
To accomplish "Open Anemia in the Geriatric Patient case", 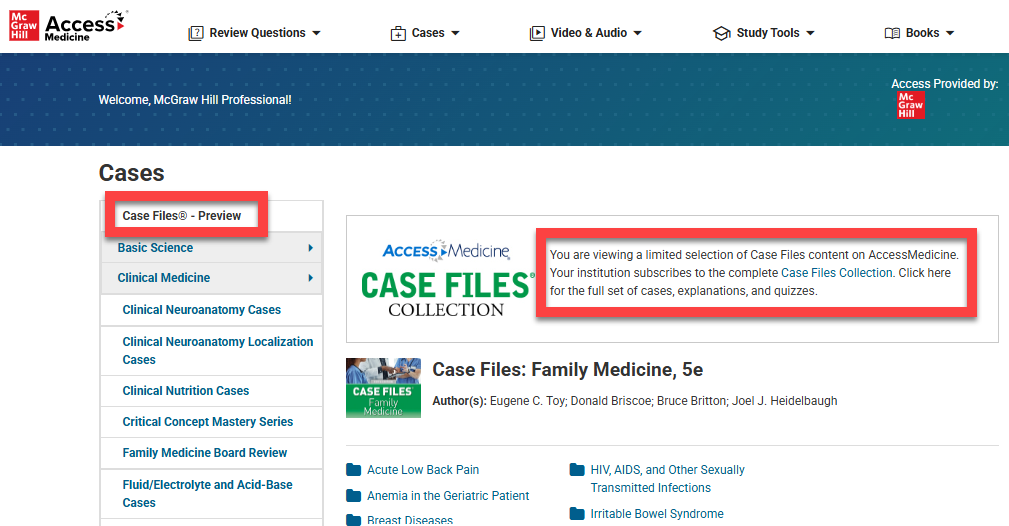I will click(448, 496).
